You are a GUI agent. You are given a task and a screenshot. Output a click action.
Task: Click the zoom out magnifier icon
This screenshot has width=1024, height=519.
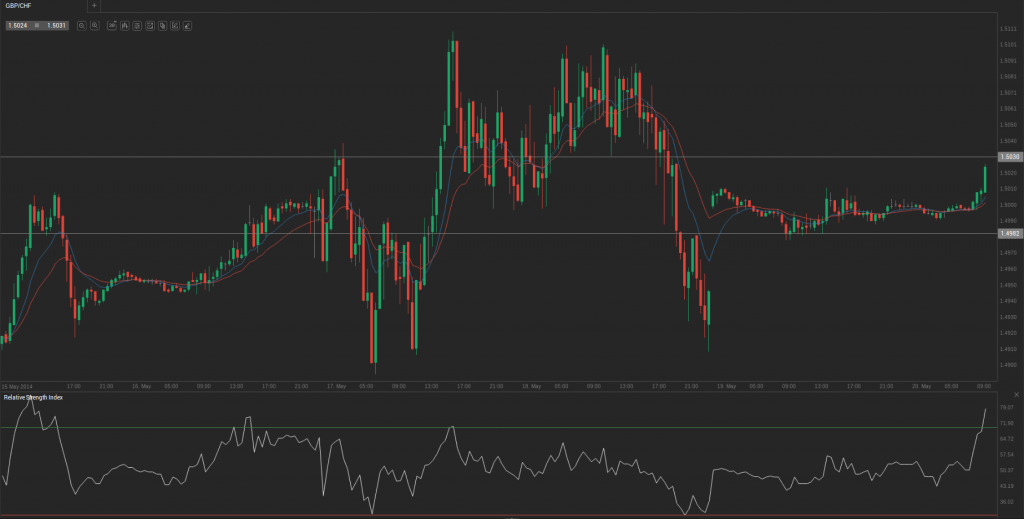(x=82, y=24)
